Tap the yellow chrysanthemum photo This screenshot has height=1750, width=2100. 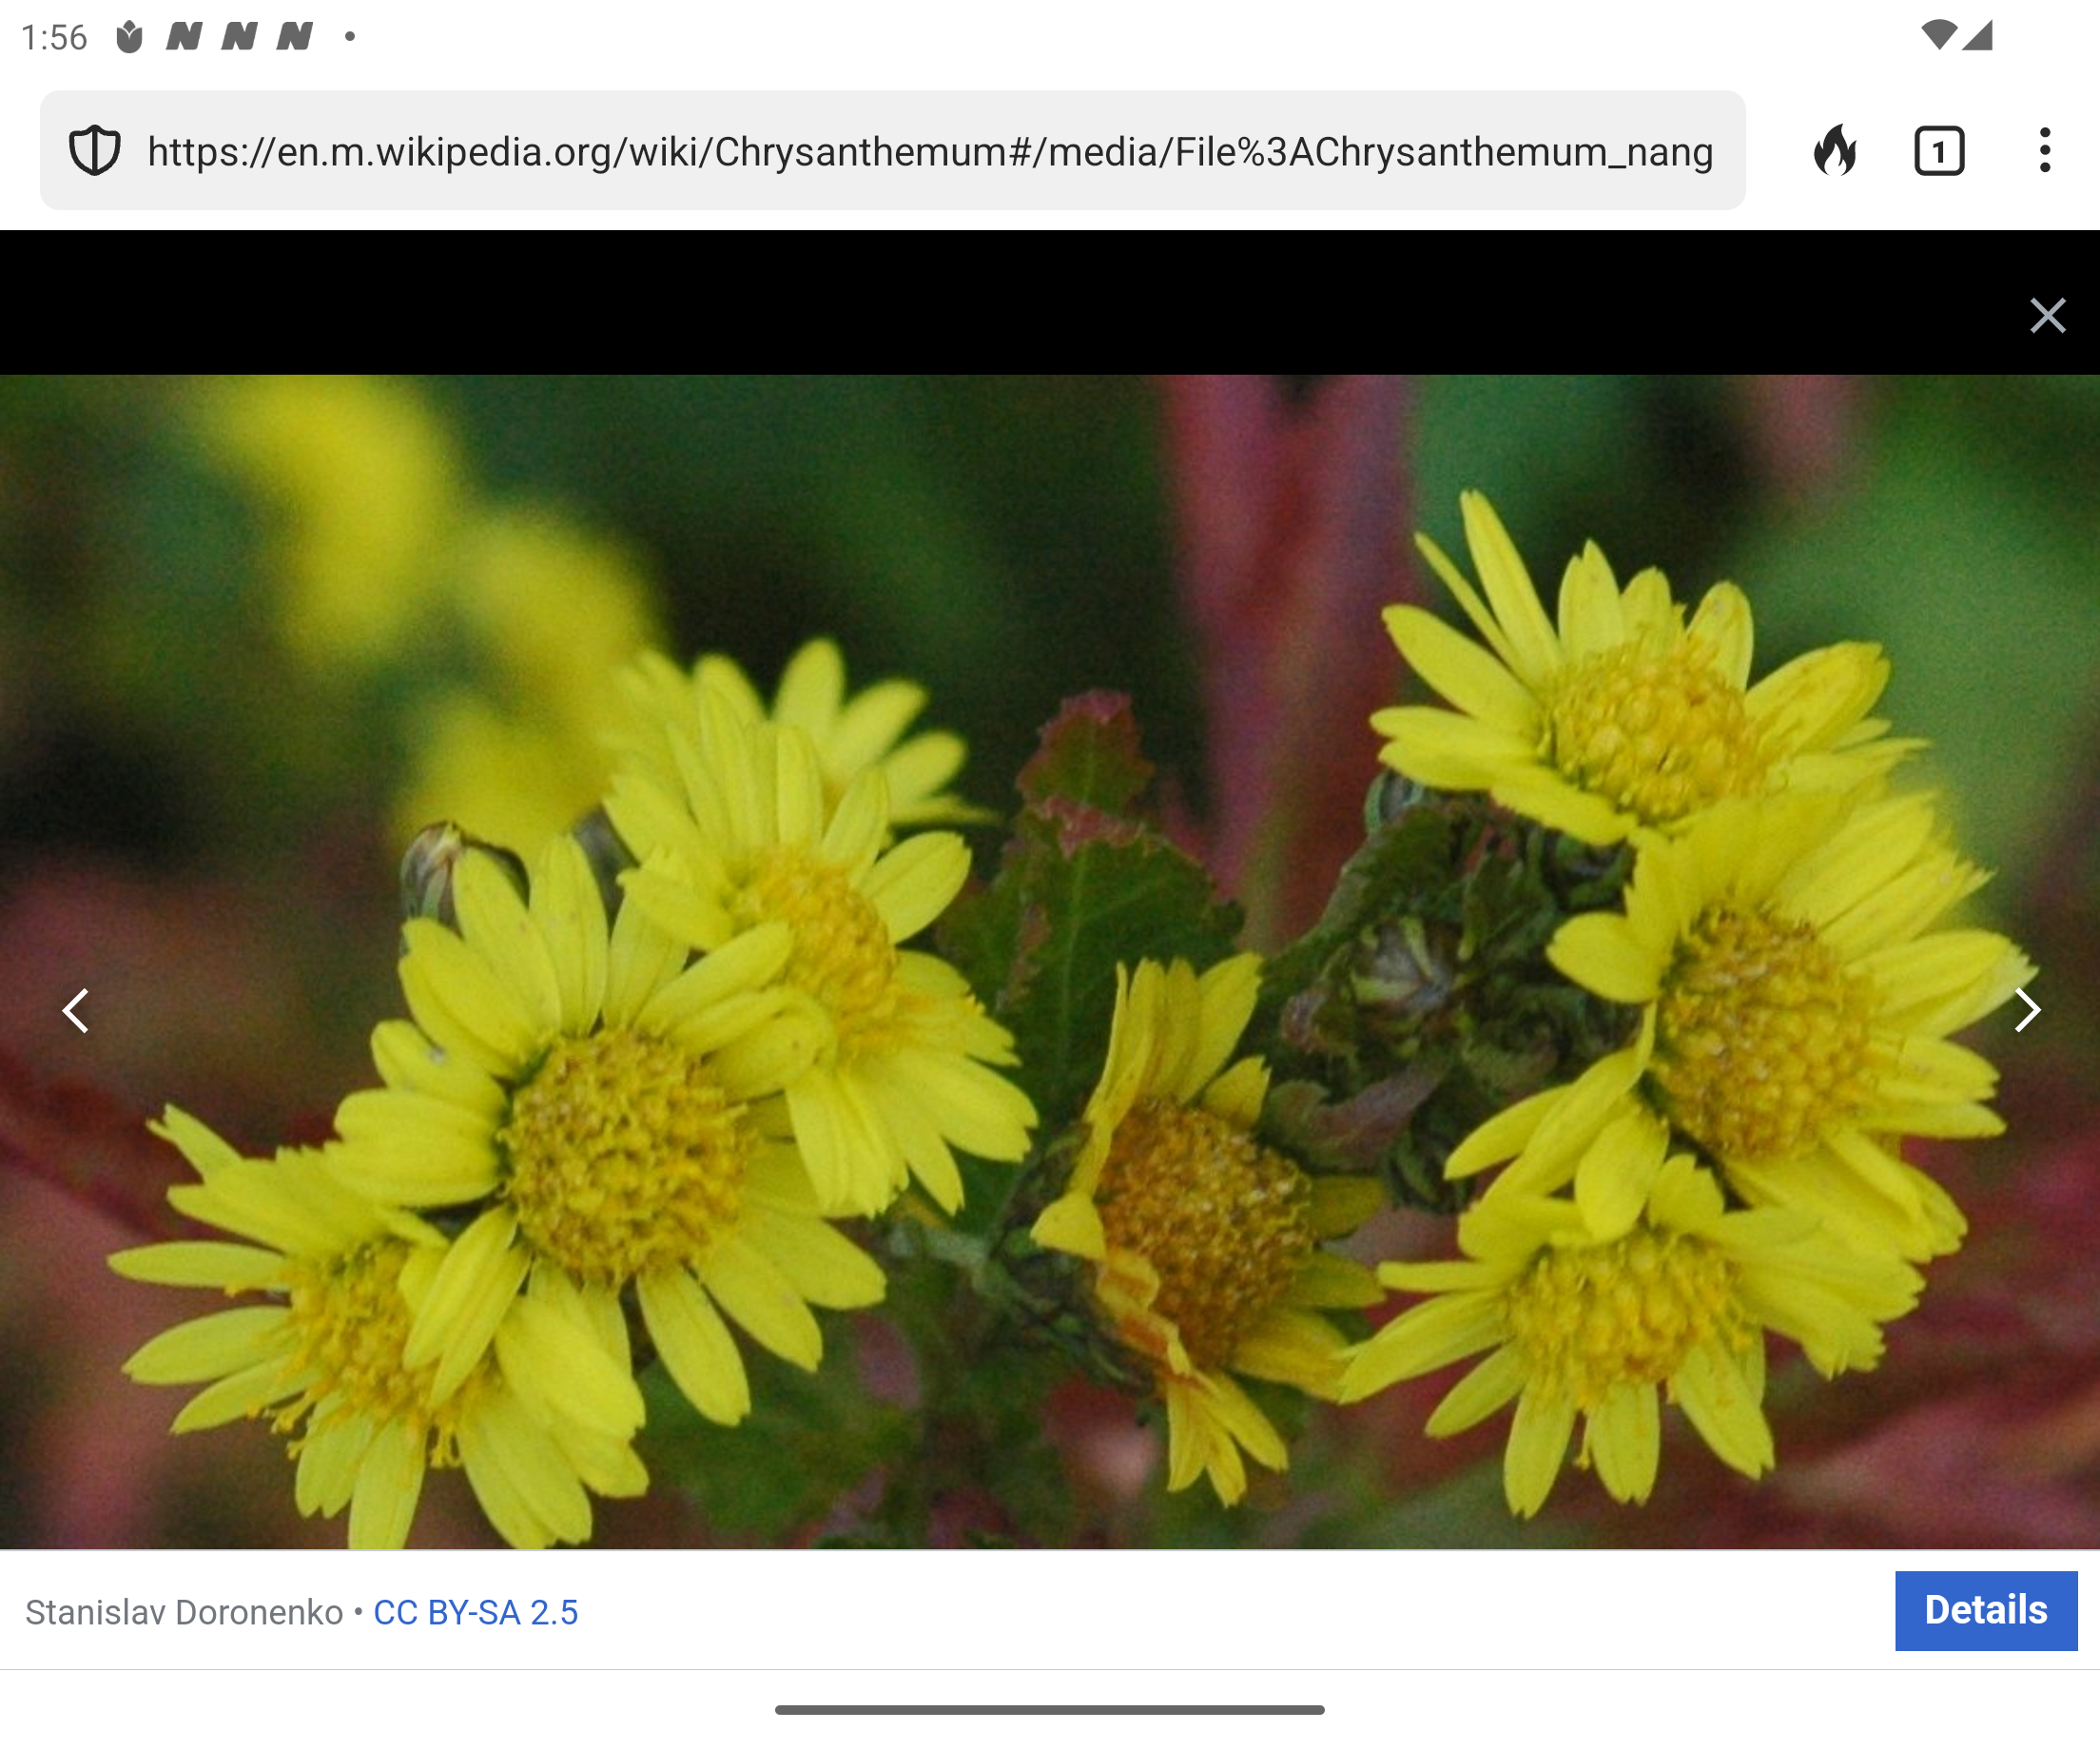1050,962
